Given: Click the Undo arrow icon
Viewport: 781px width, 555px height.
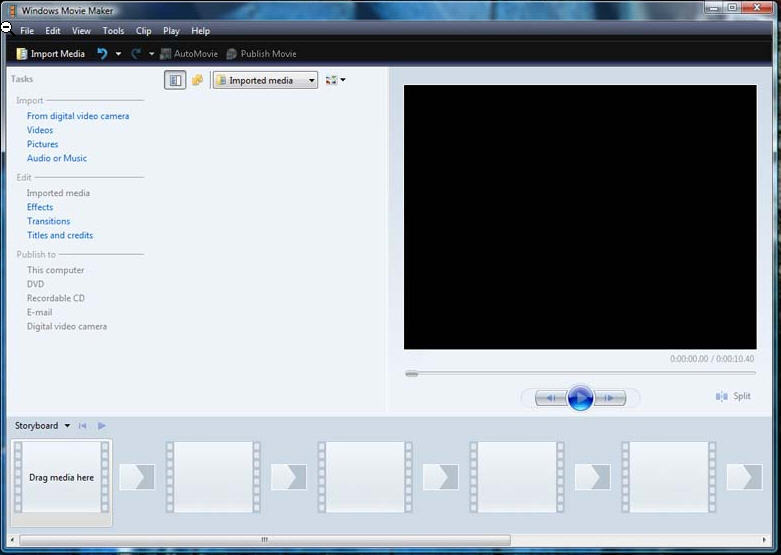Looking at the screenshot, I should [102, 54].
